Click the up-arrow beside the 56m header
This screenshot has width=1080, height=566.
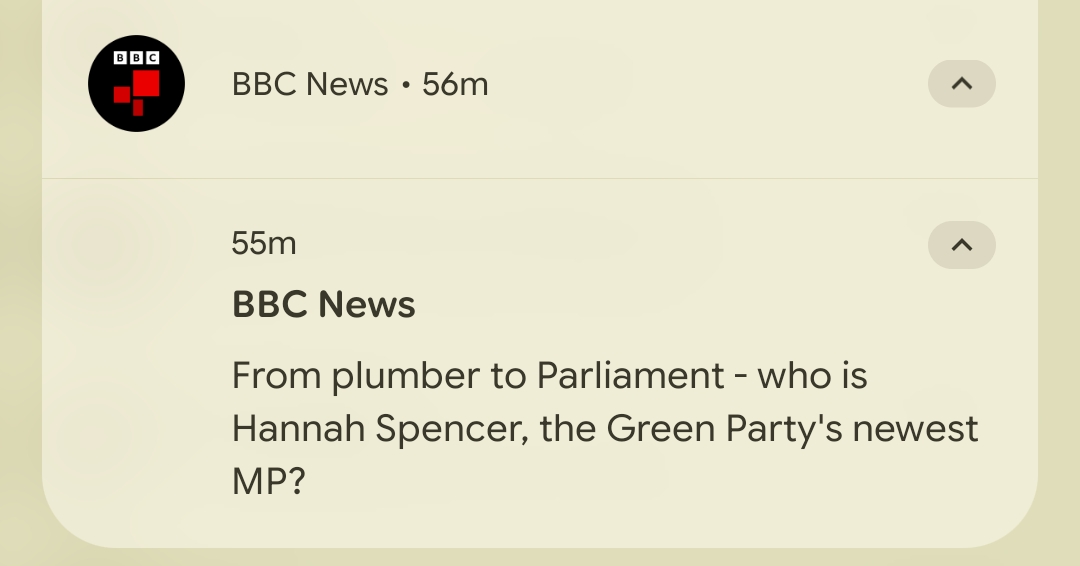coord(961,84)
